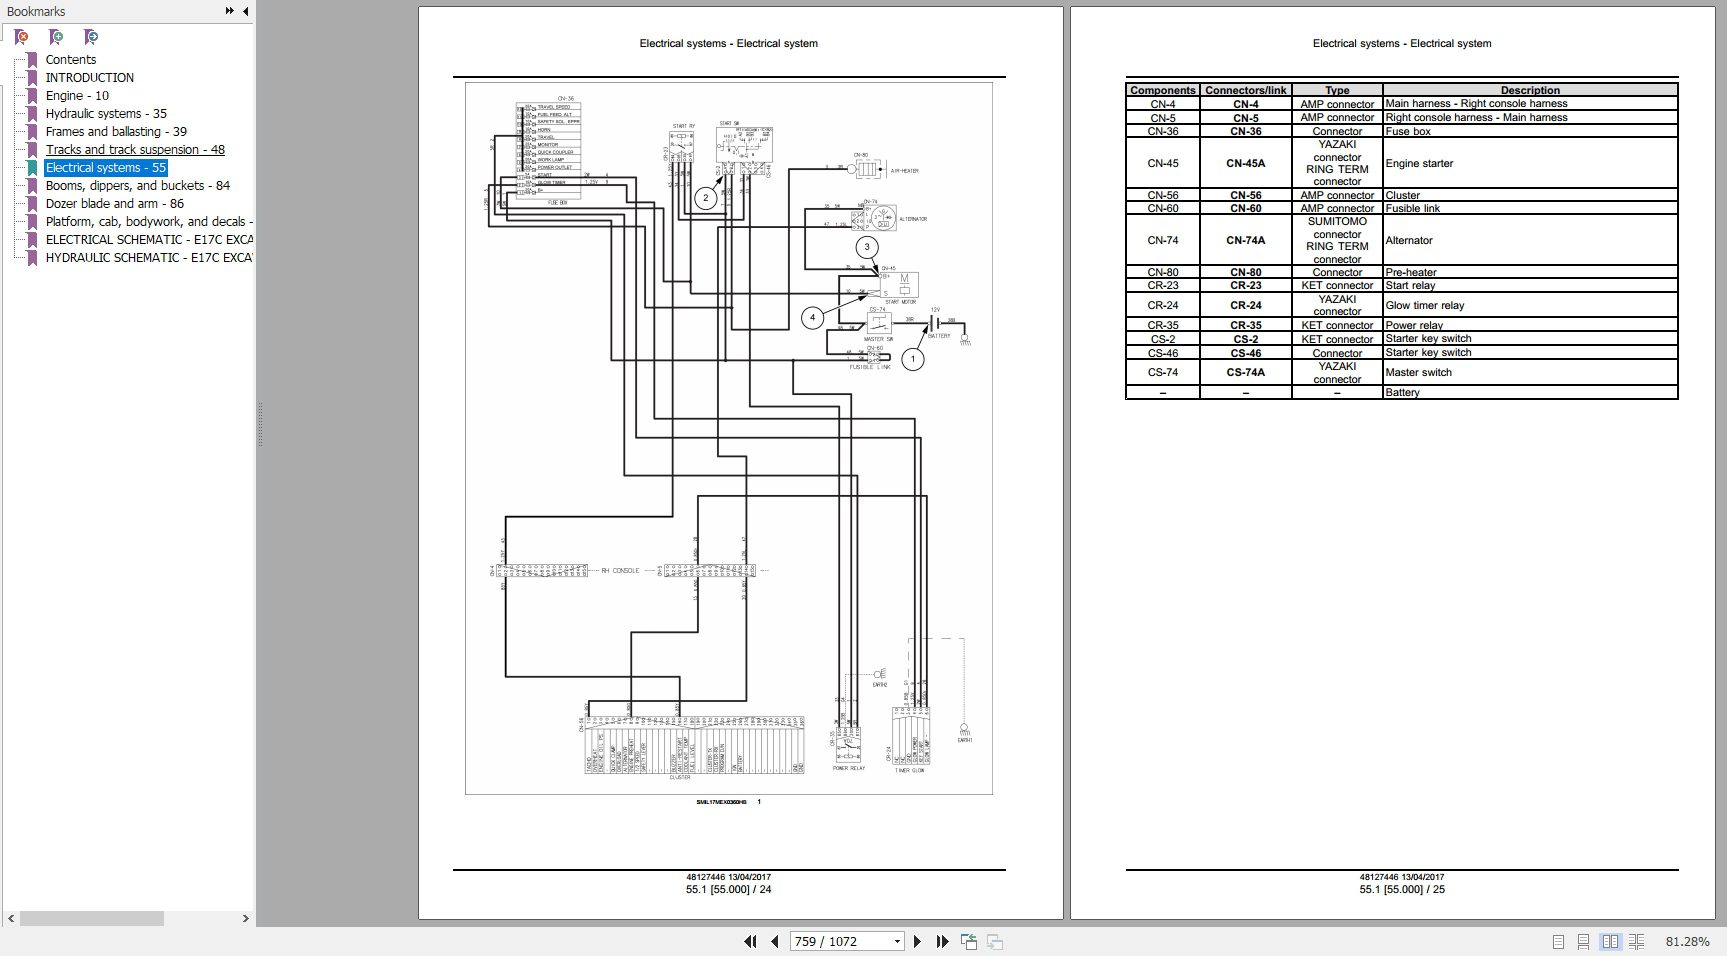The width and height of the screenshot is (1727, 956).
Task: Go to the last page
Action: (x=941, y=941)
